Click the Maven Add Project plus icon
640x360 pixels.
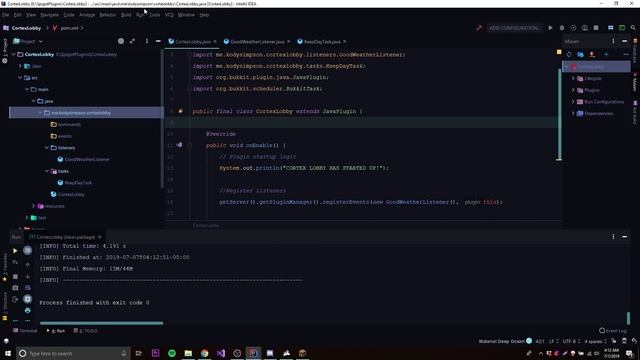pos(606,54)
